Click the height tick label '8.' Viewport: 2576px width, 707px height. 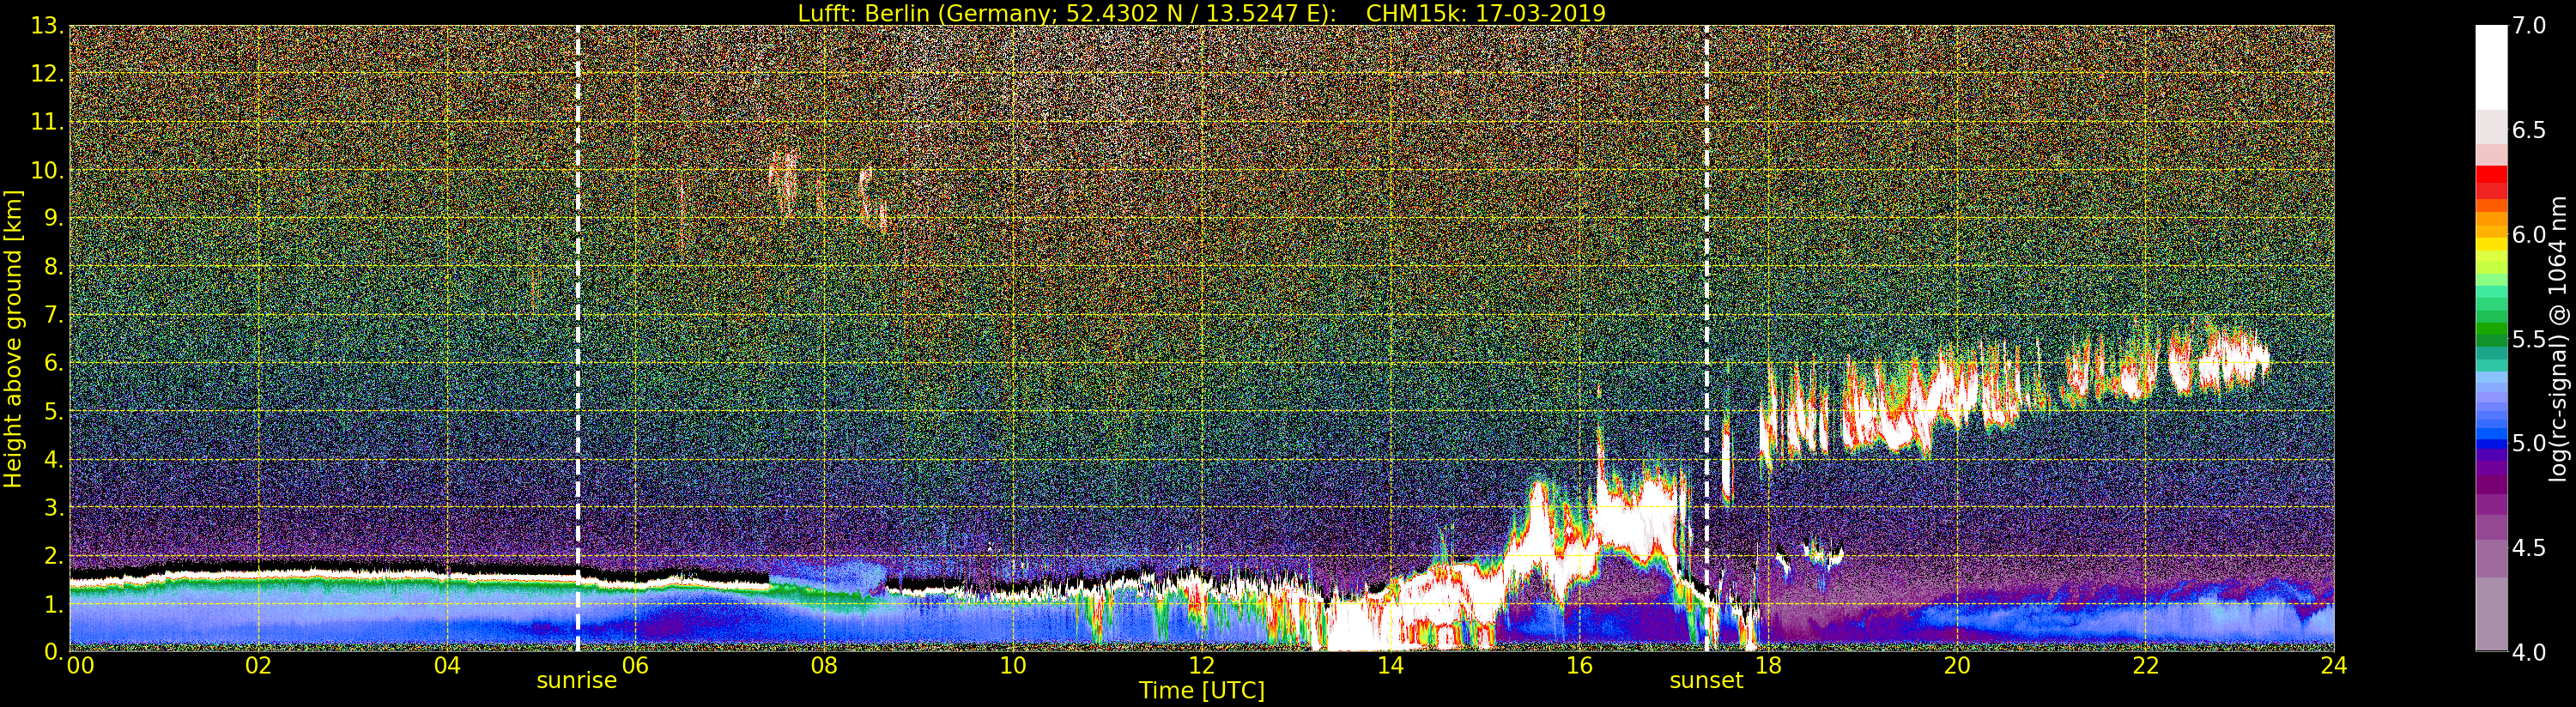tap(53, 267)
